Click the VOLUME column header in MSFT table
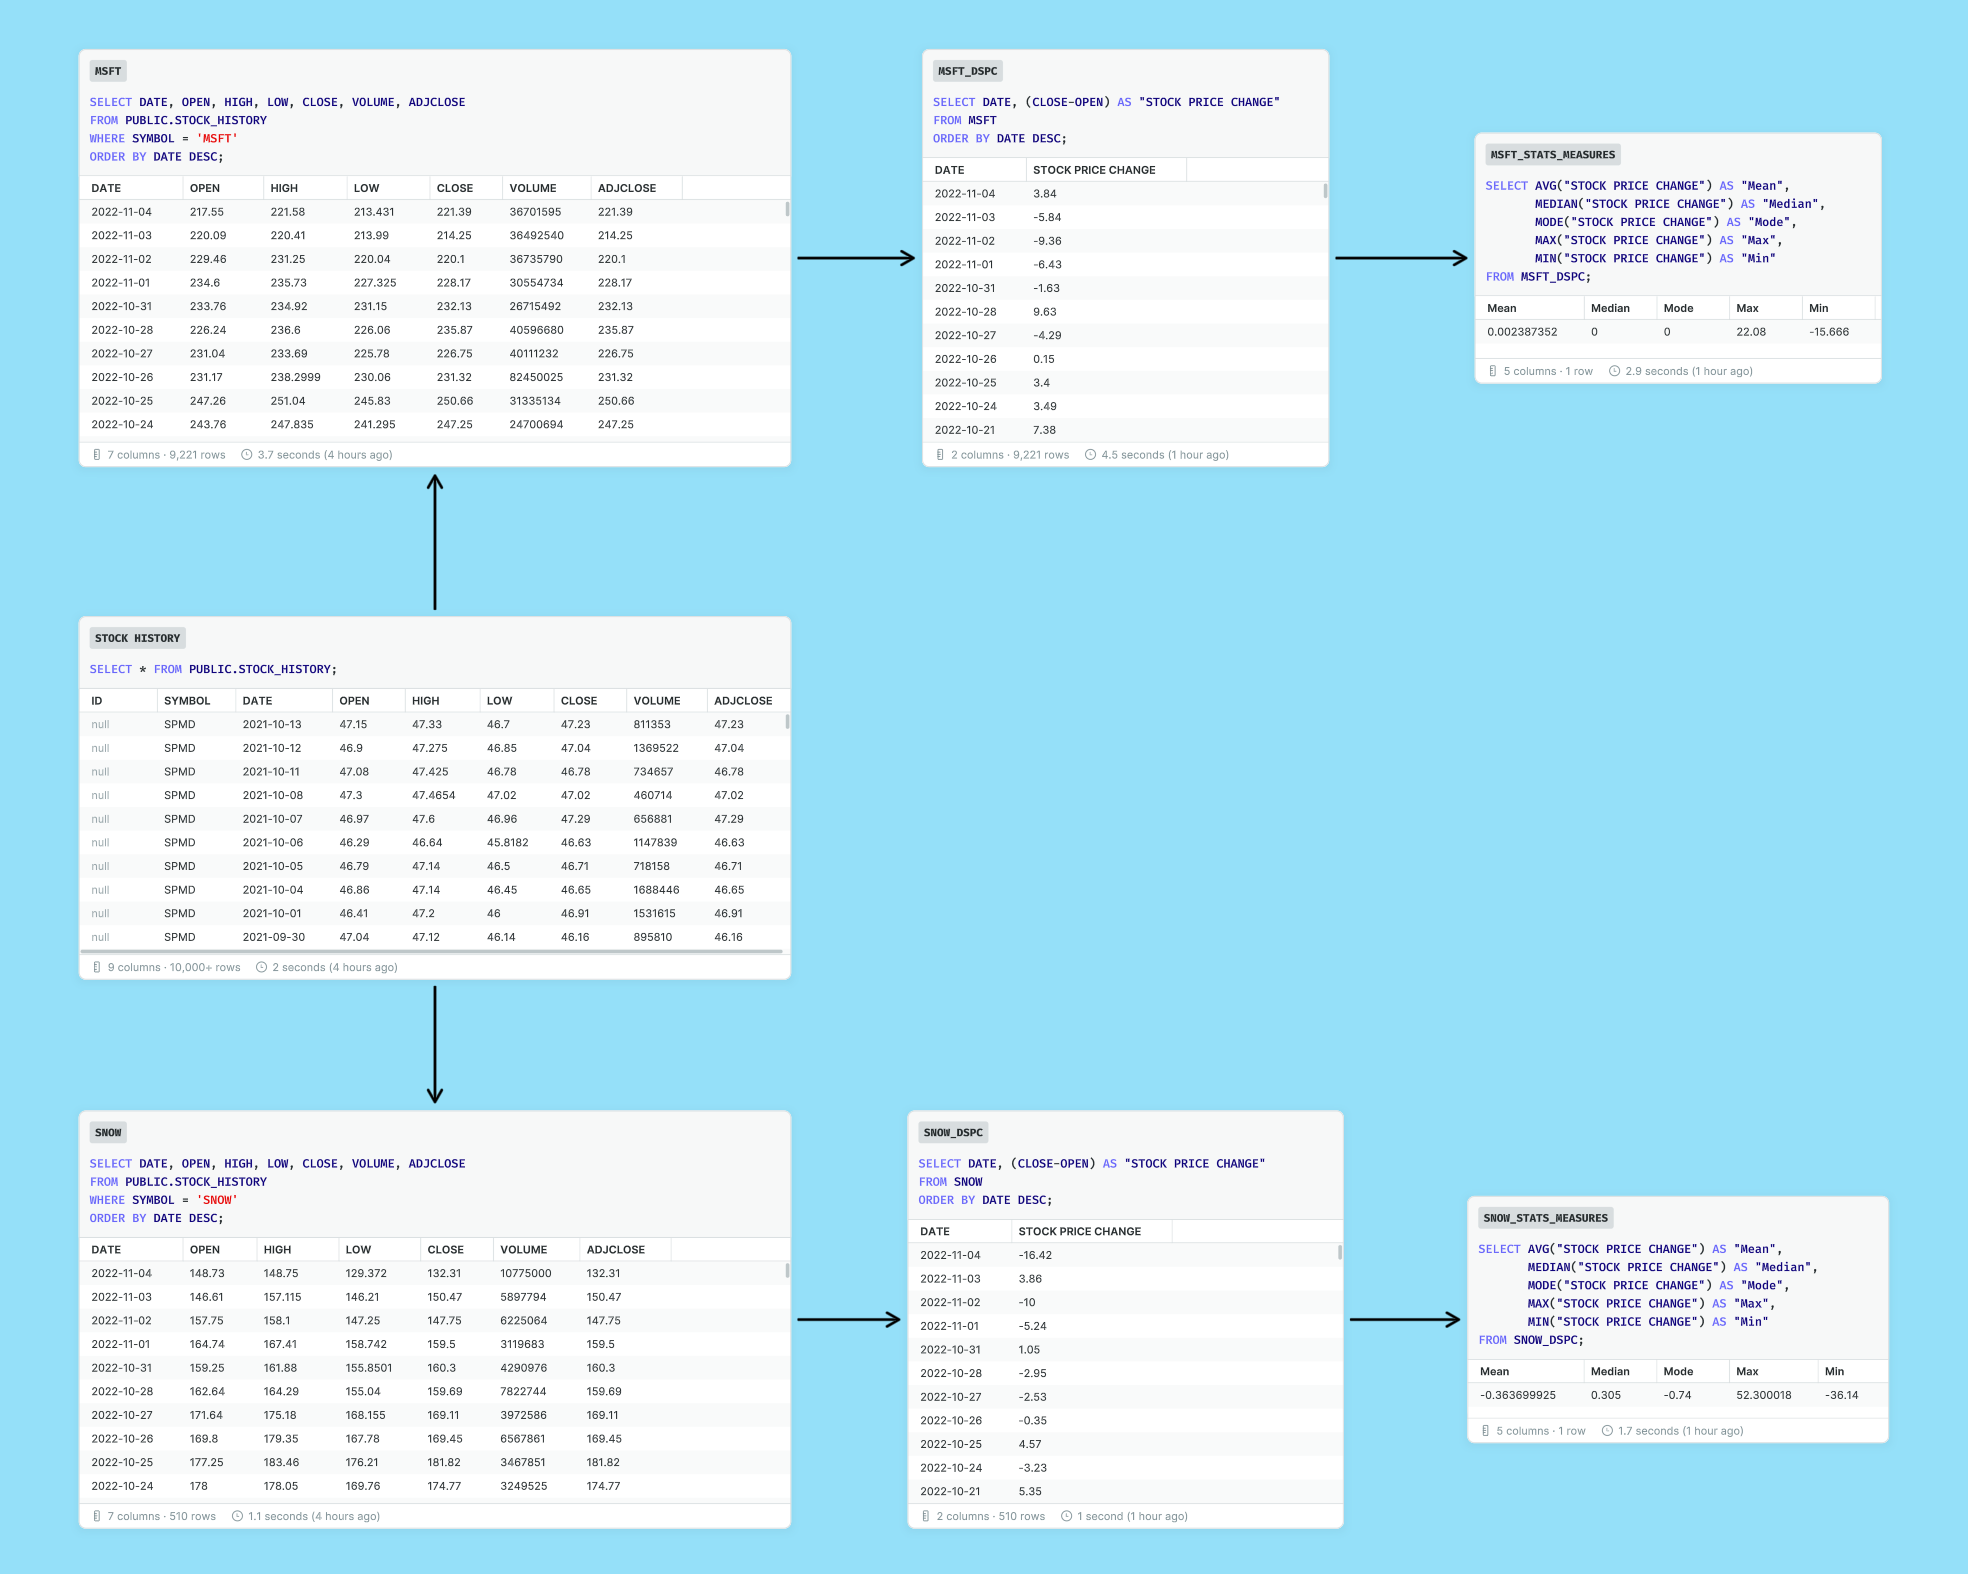The width and height of the screenshot is (1968, 1574). (x=533, y=188)
